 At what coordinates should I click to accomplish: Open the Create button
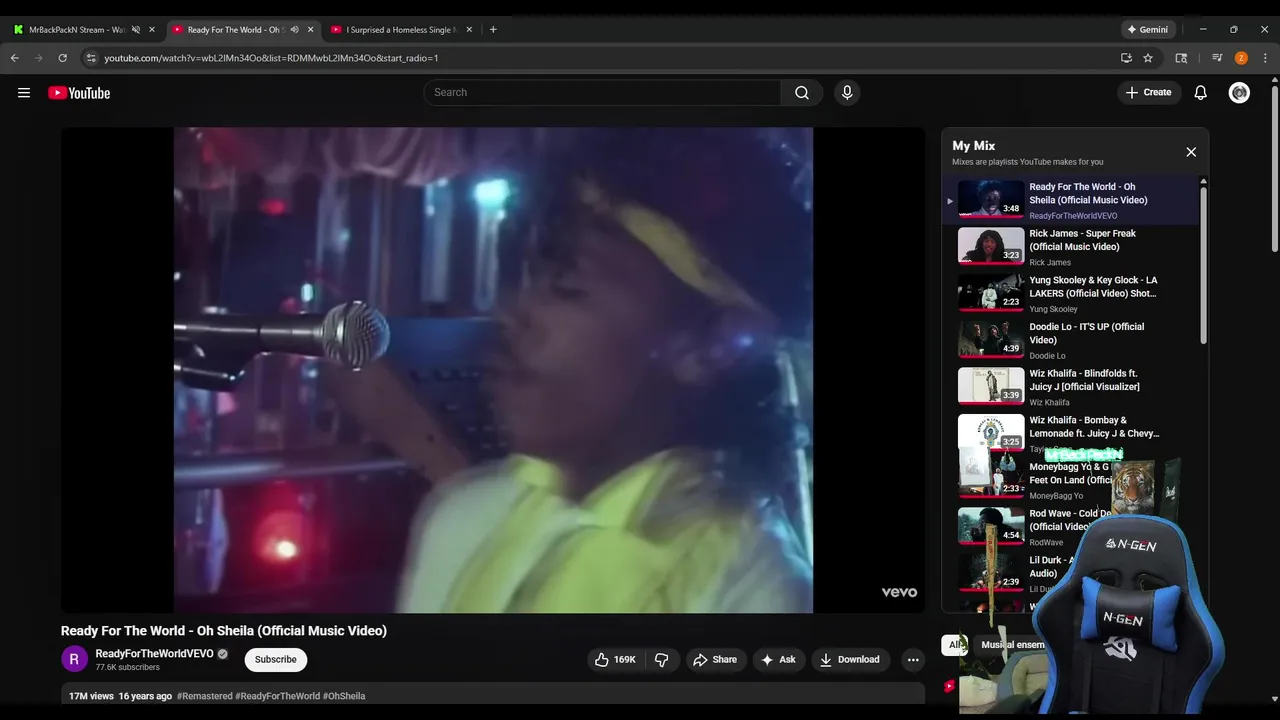tap(1148, 93)
